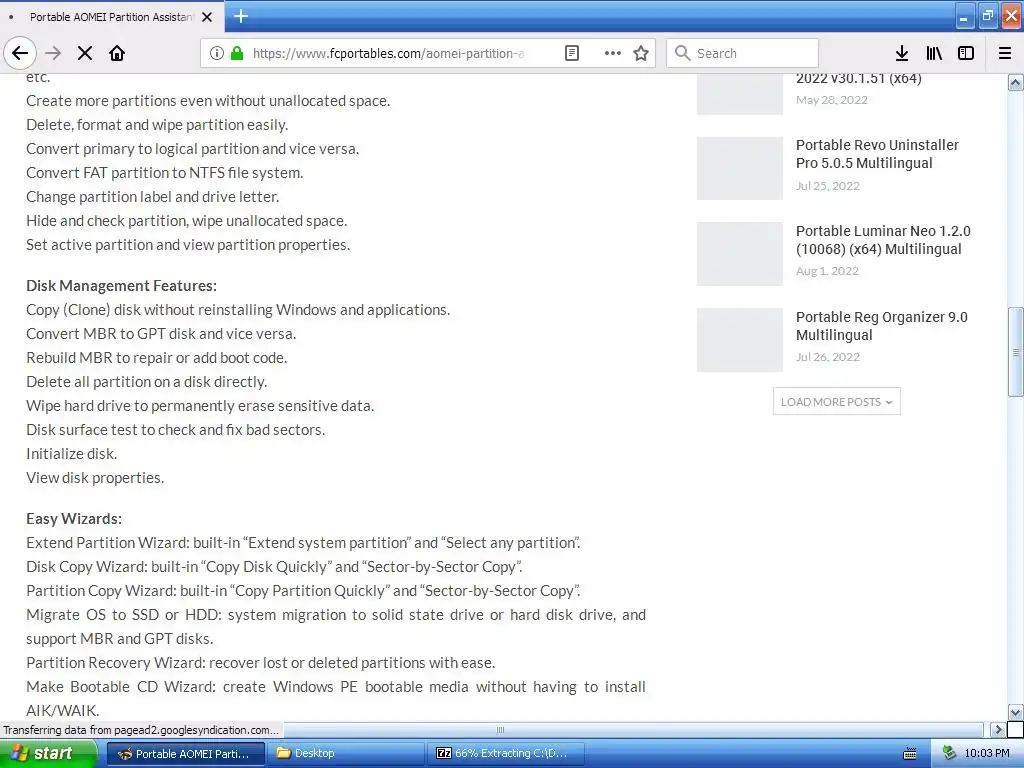Image resolution: width=1024 pixels, height=768 pixels.
Task: Click 'View disk properties.' text line
Action: [95, 478]
